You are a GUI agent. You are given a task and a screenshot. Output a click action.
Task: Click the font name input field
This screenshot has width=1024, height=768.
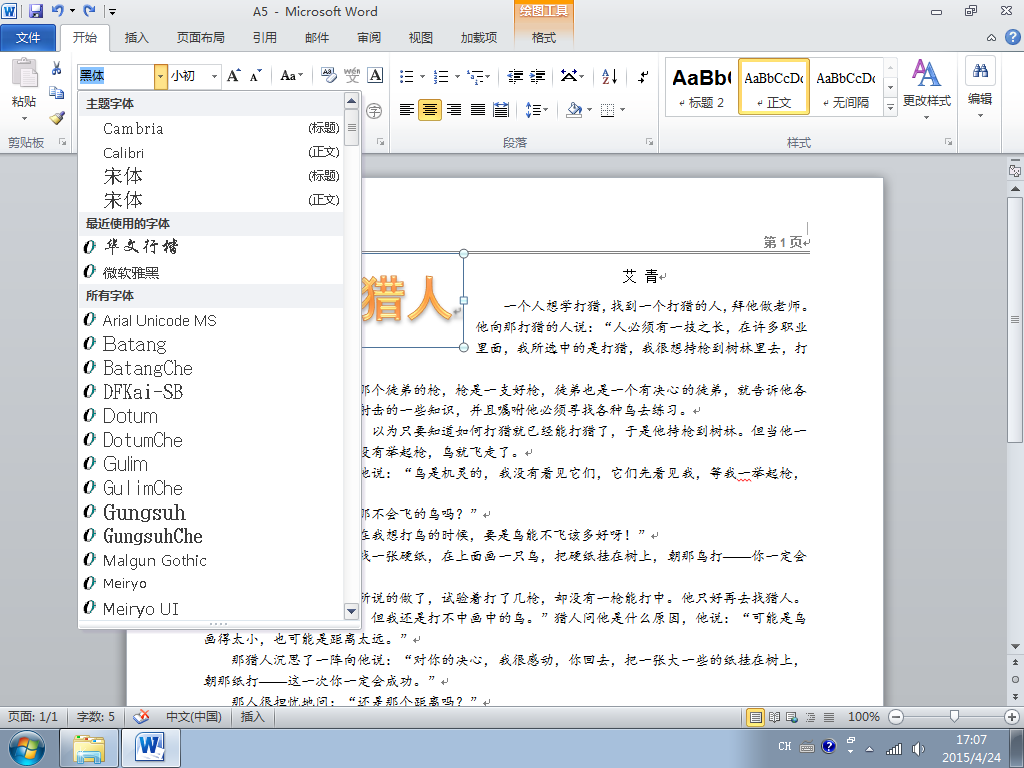coord(116,76)
